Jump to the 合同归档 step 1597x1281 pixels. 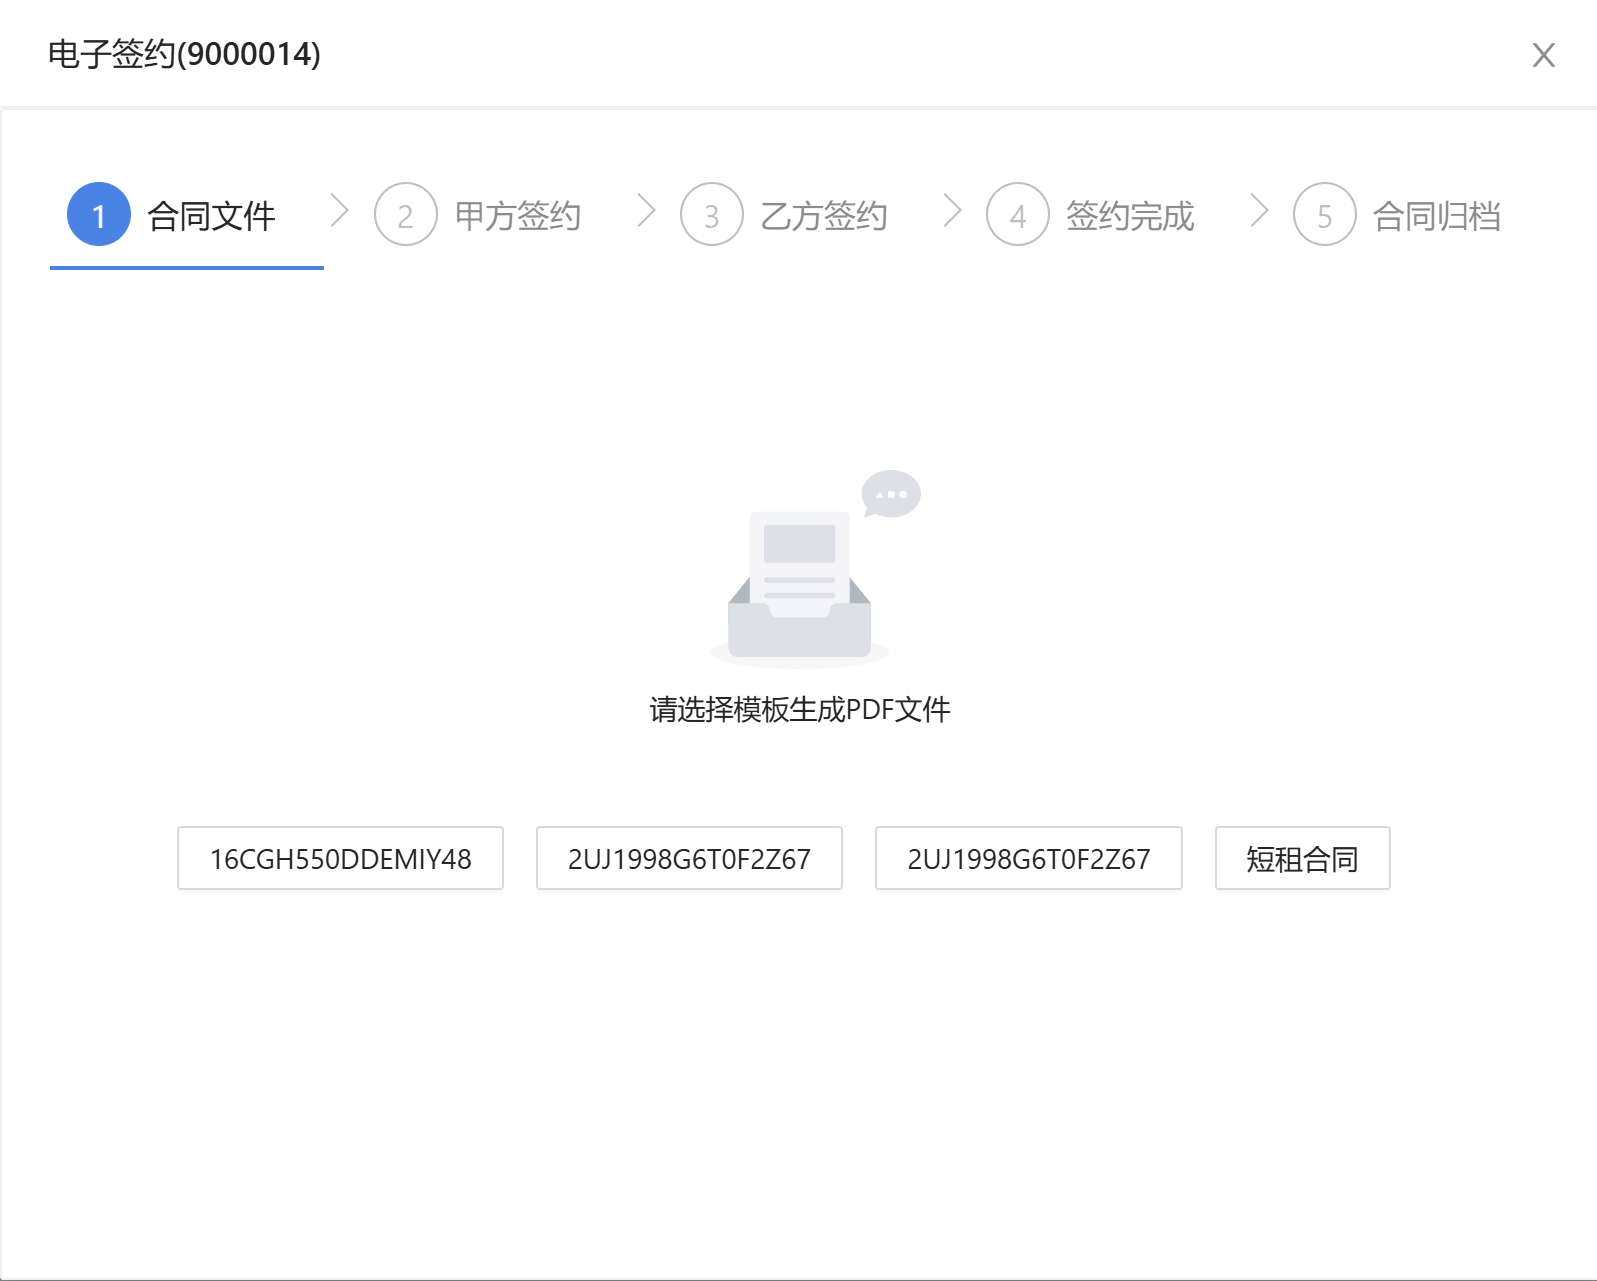[1436, 216]
